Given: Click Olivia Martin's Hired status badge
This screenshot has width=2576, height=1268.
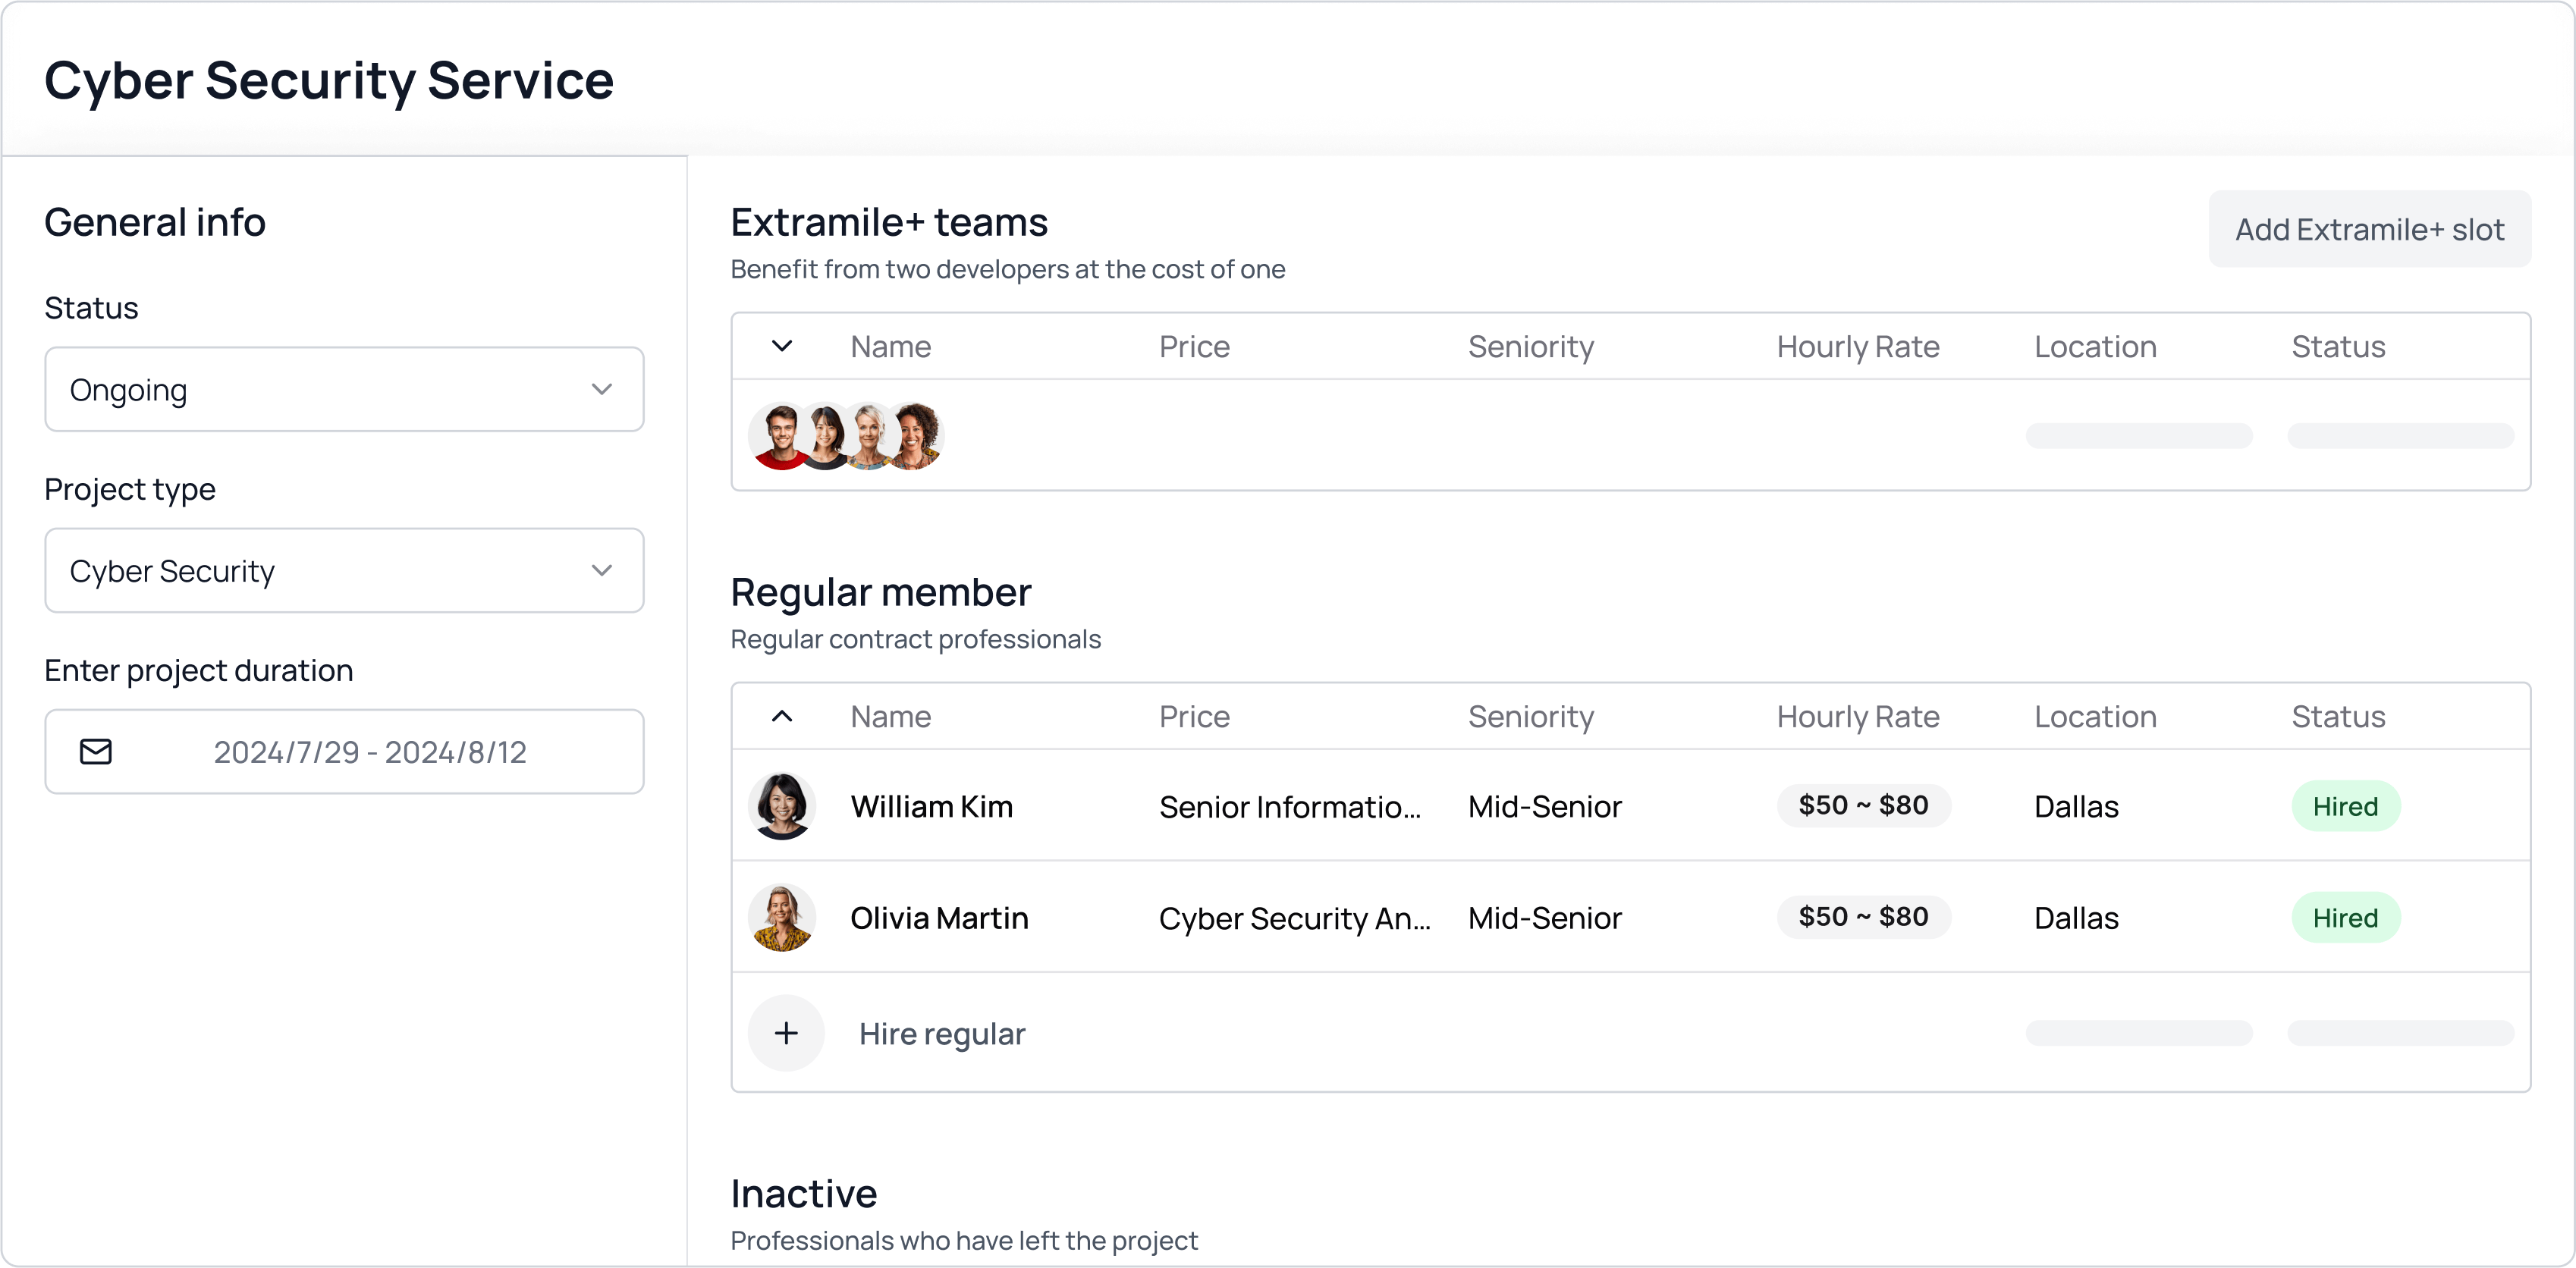Looking at the screenshot, I should (2345, 918).
